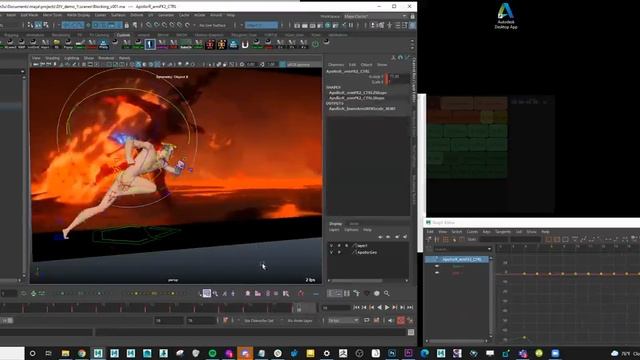The image size is (640, 360).
Task: Click the command line input area
Action: pos(47,333)
